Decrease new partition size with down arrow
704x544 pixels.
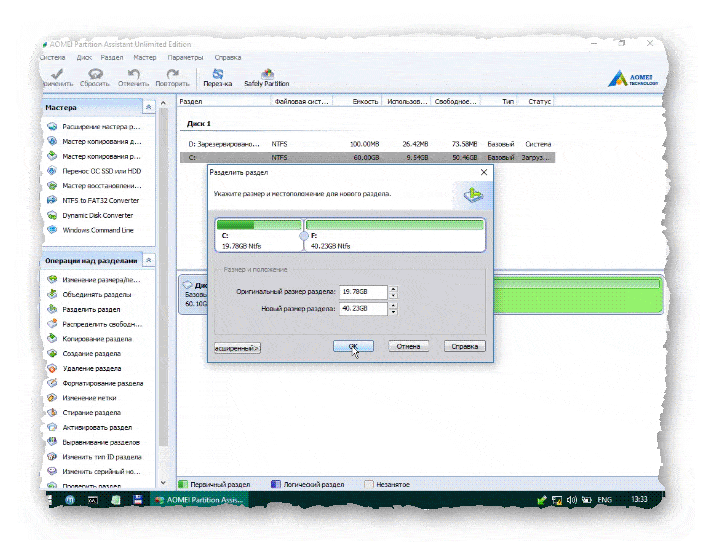pos(393,312)
